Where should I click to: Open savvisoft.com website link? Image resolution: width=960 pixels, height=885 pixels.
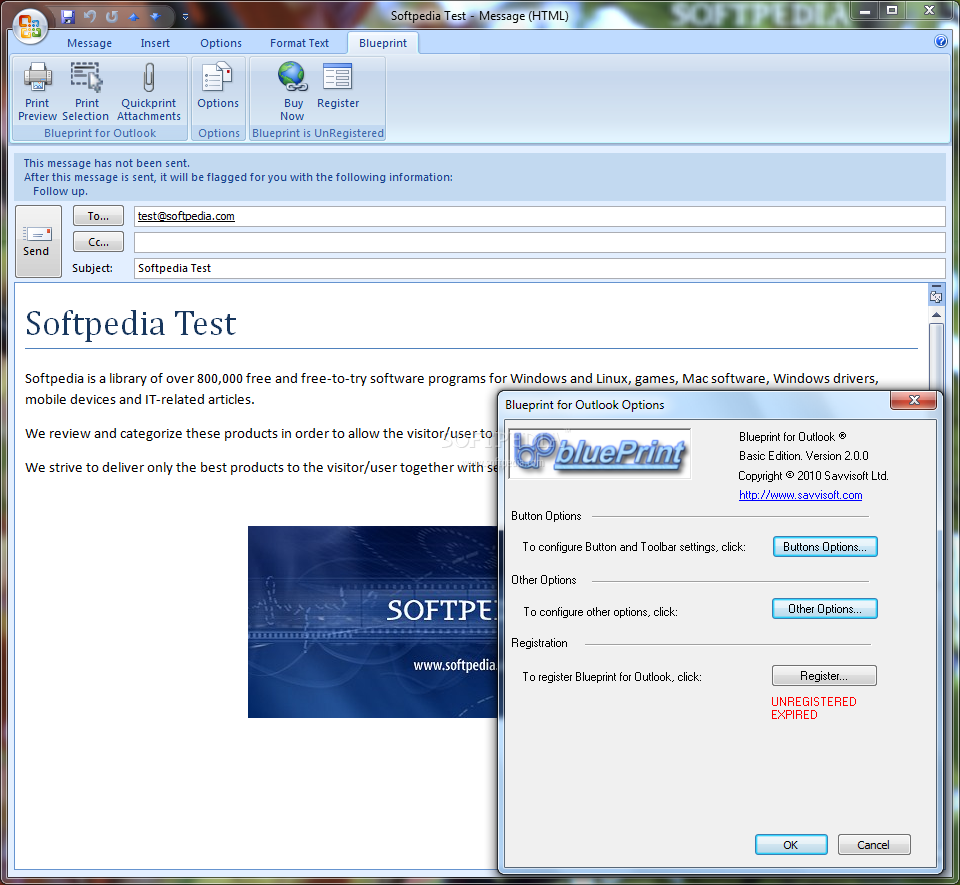tap(800, 495)
